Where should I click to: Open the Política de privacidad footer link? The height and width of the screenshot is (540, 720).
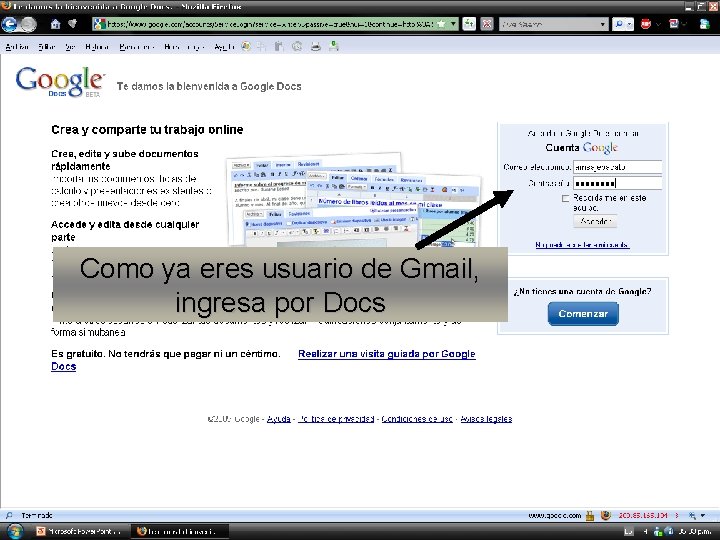tap(336, 419)
